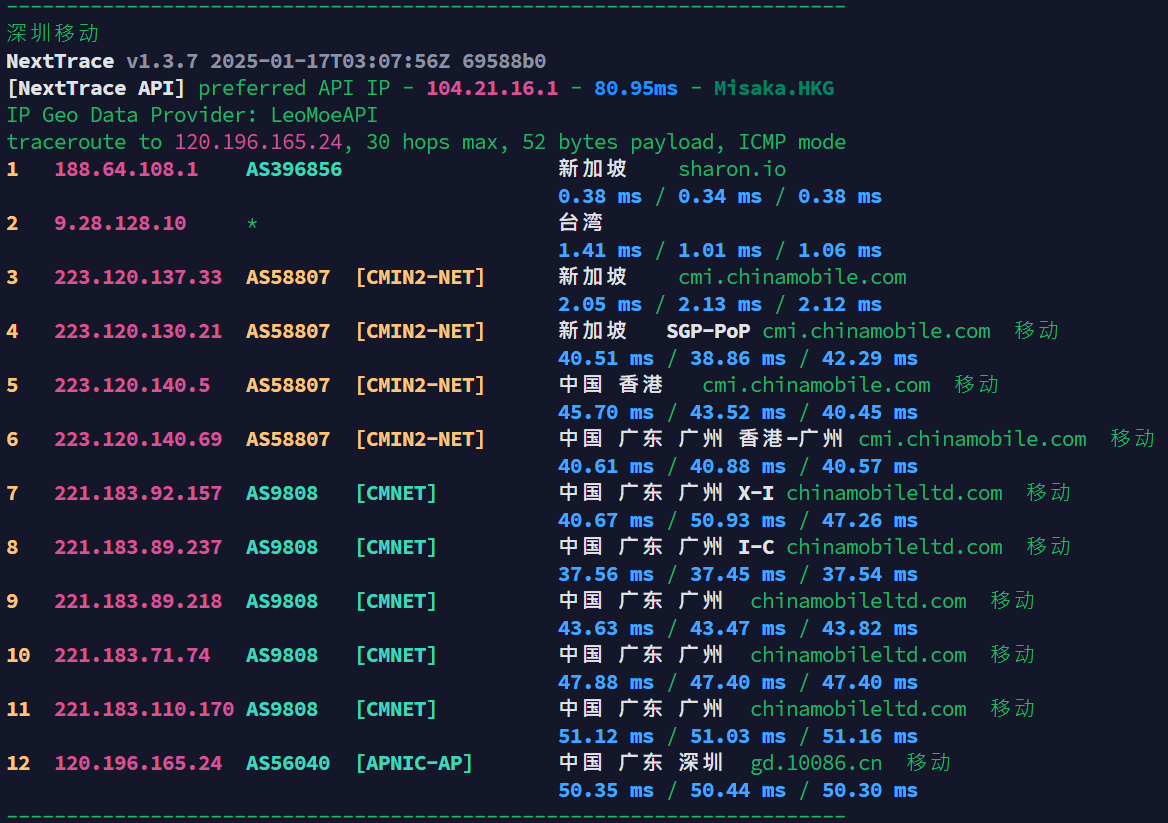Click the [APNIC-AP] label
1168x823 pixels.
[414, 763]
